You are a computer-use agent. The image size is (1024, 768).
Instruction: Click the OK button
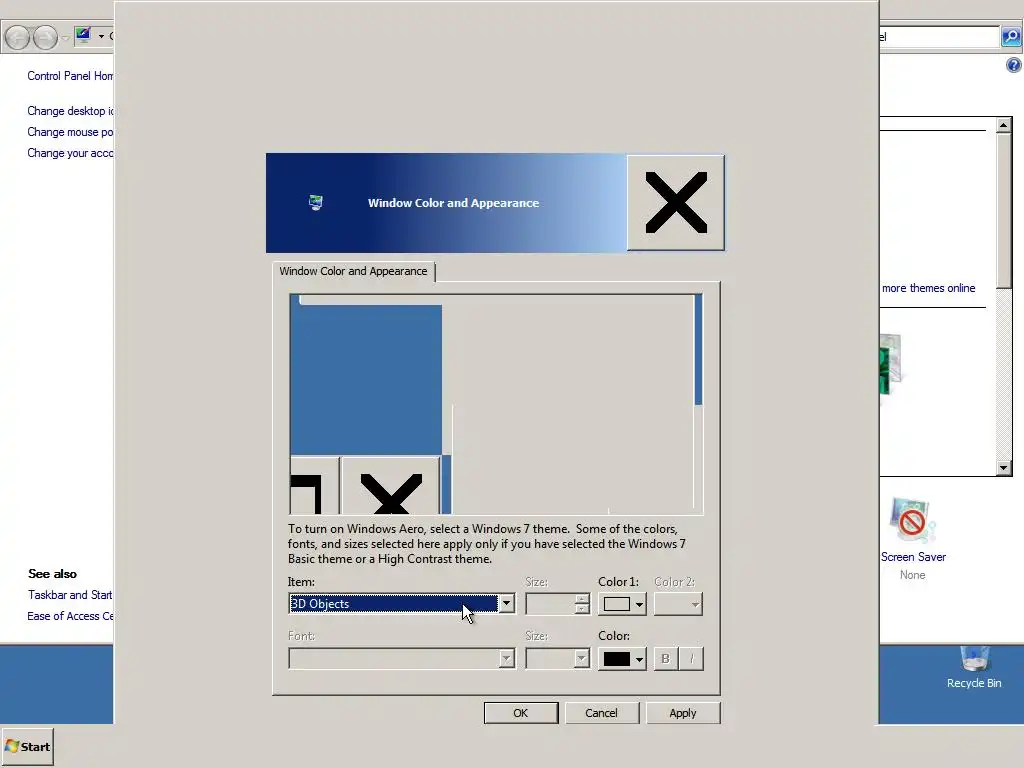[x=520, y=713]
